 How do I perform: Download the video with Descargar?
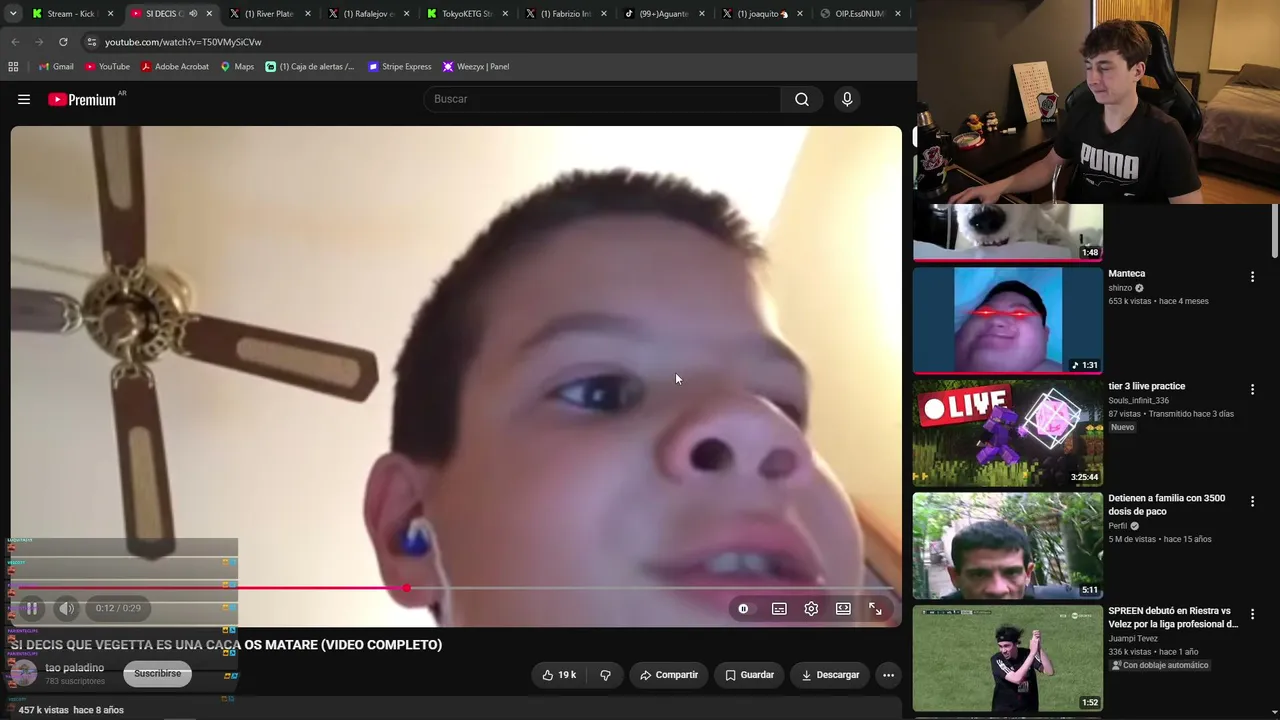(x=830, y=675)
